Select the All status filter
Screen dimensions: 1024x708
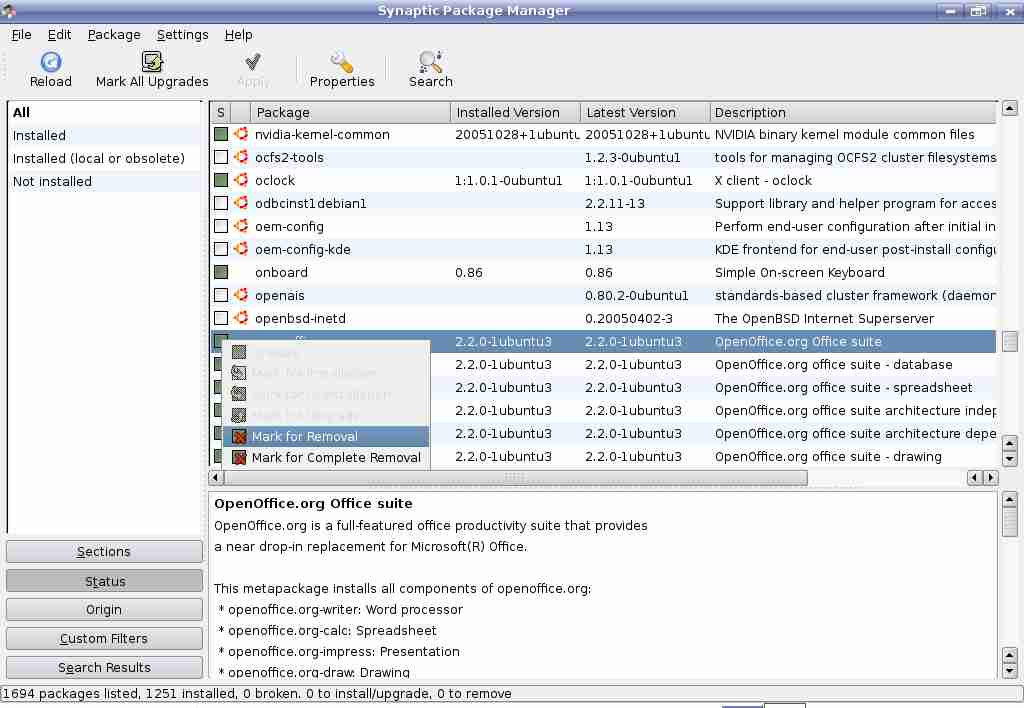tap(104, 112)
